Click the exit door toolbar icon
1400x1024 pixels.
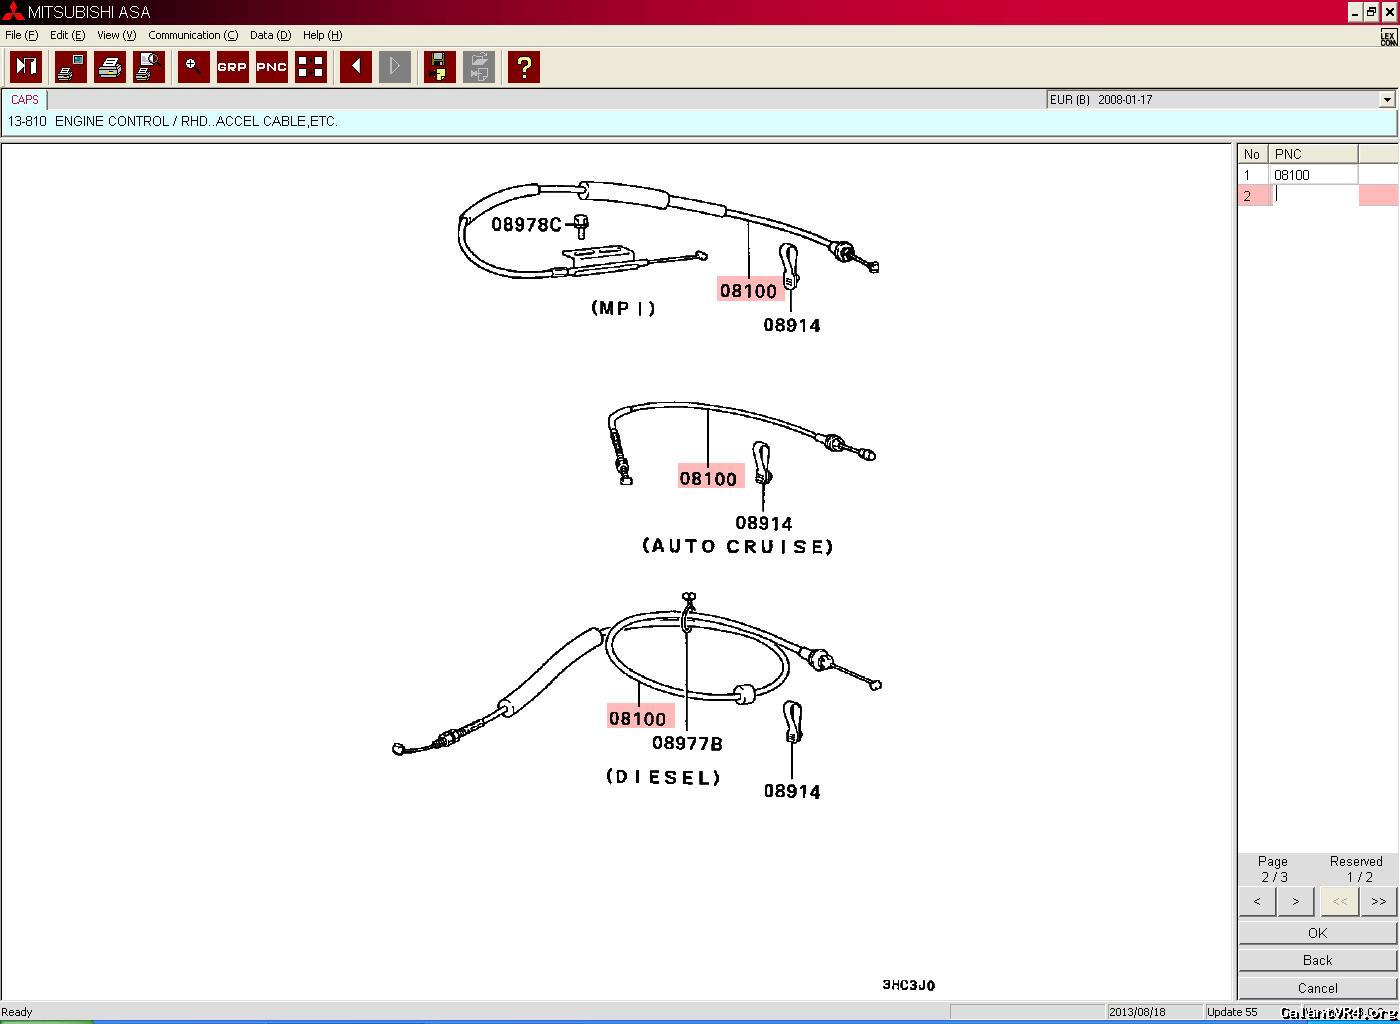tap(26, 67)
